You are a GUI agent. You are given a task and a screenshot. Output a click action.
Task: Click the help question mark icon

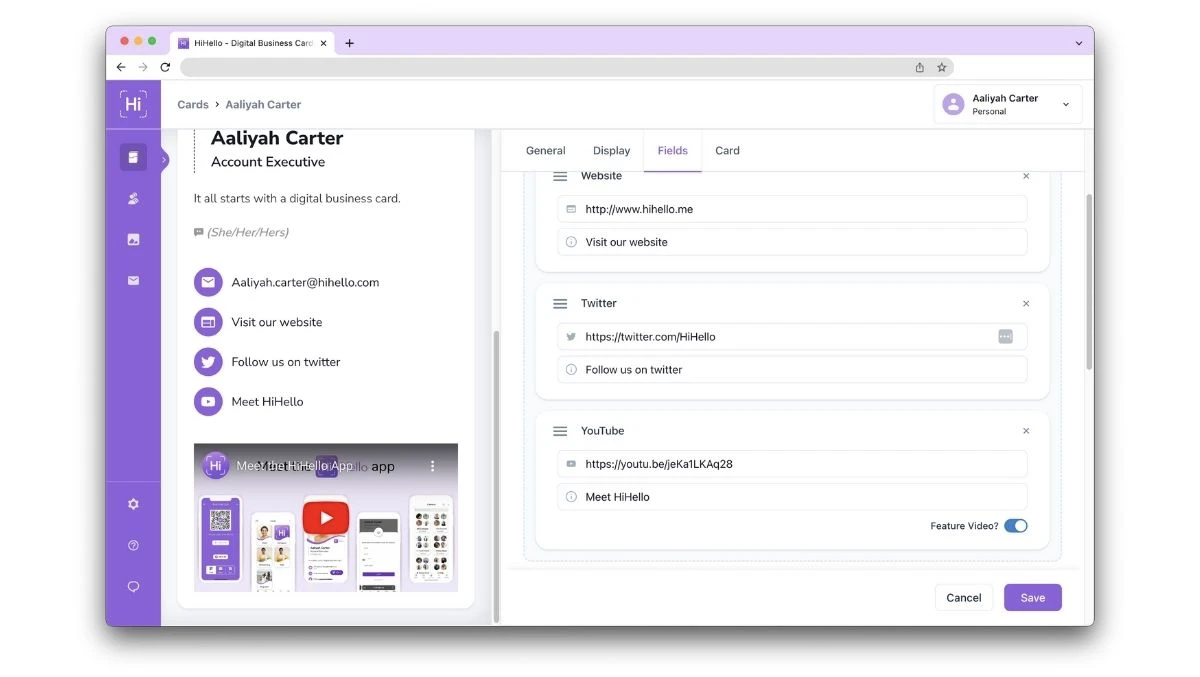pos(133,545)
